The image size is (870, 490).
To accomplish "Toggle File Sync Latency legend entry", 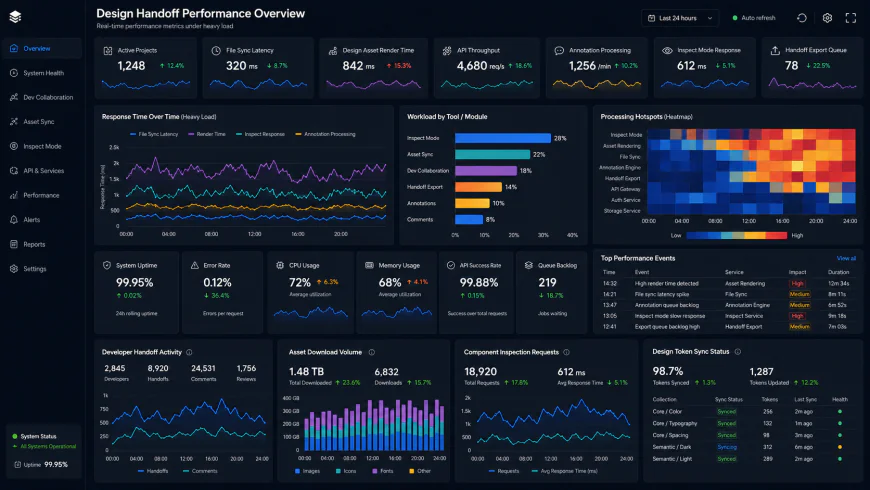I will [154, 134].
